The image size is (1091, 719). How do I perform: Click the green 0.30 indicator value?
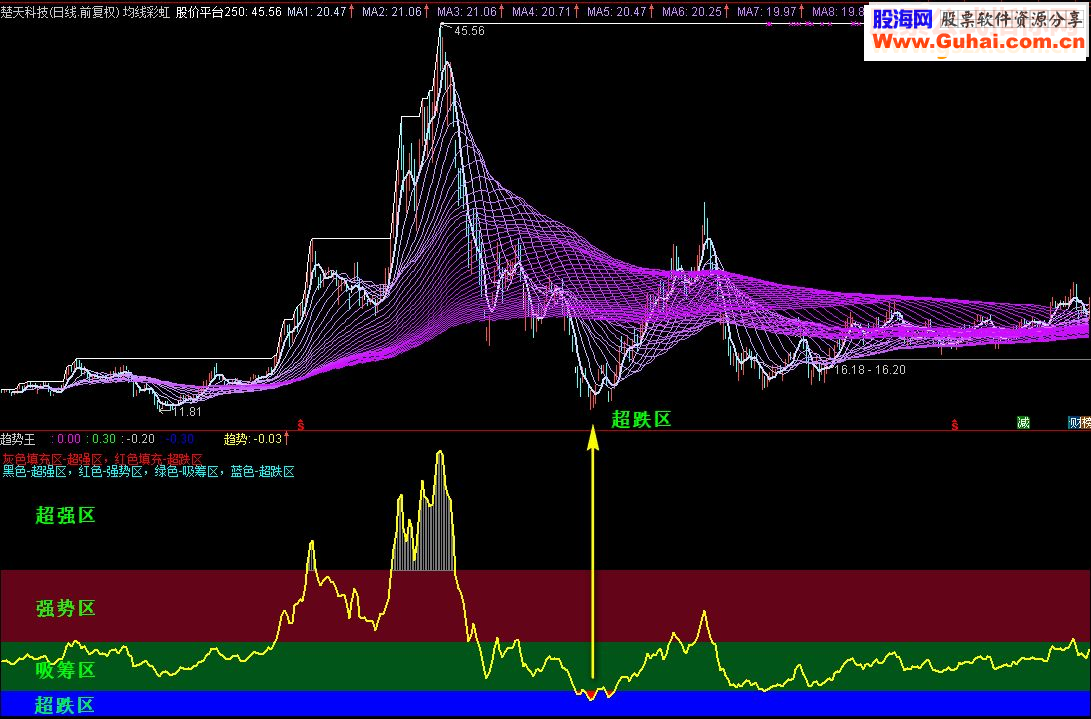(x=104, y=439)
